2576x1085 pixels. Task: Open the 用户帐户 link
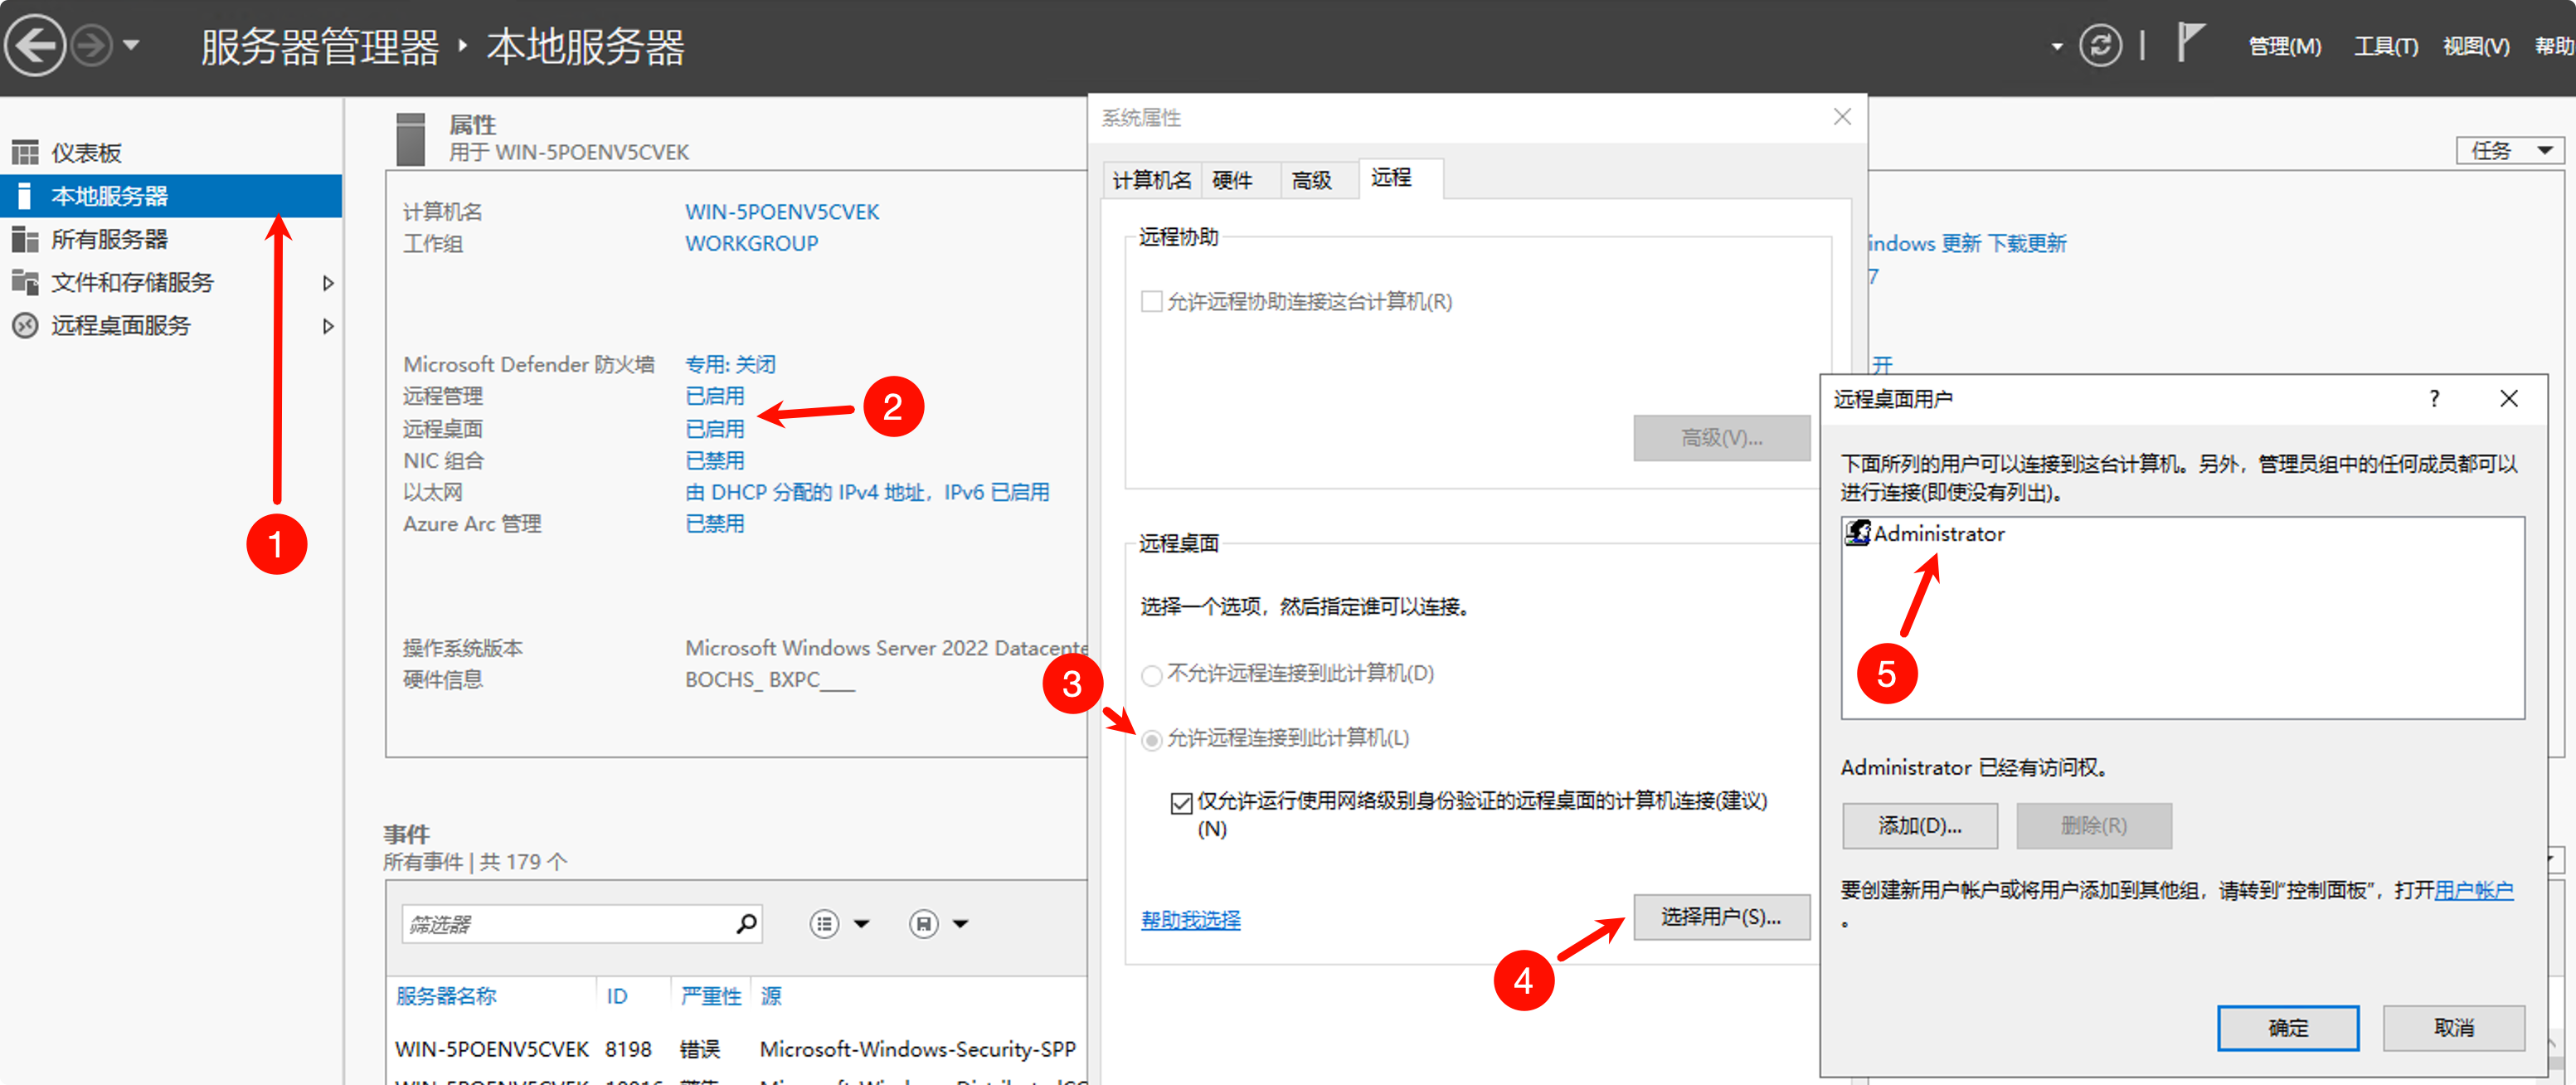2473,889
